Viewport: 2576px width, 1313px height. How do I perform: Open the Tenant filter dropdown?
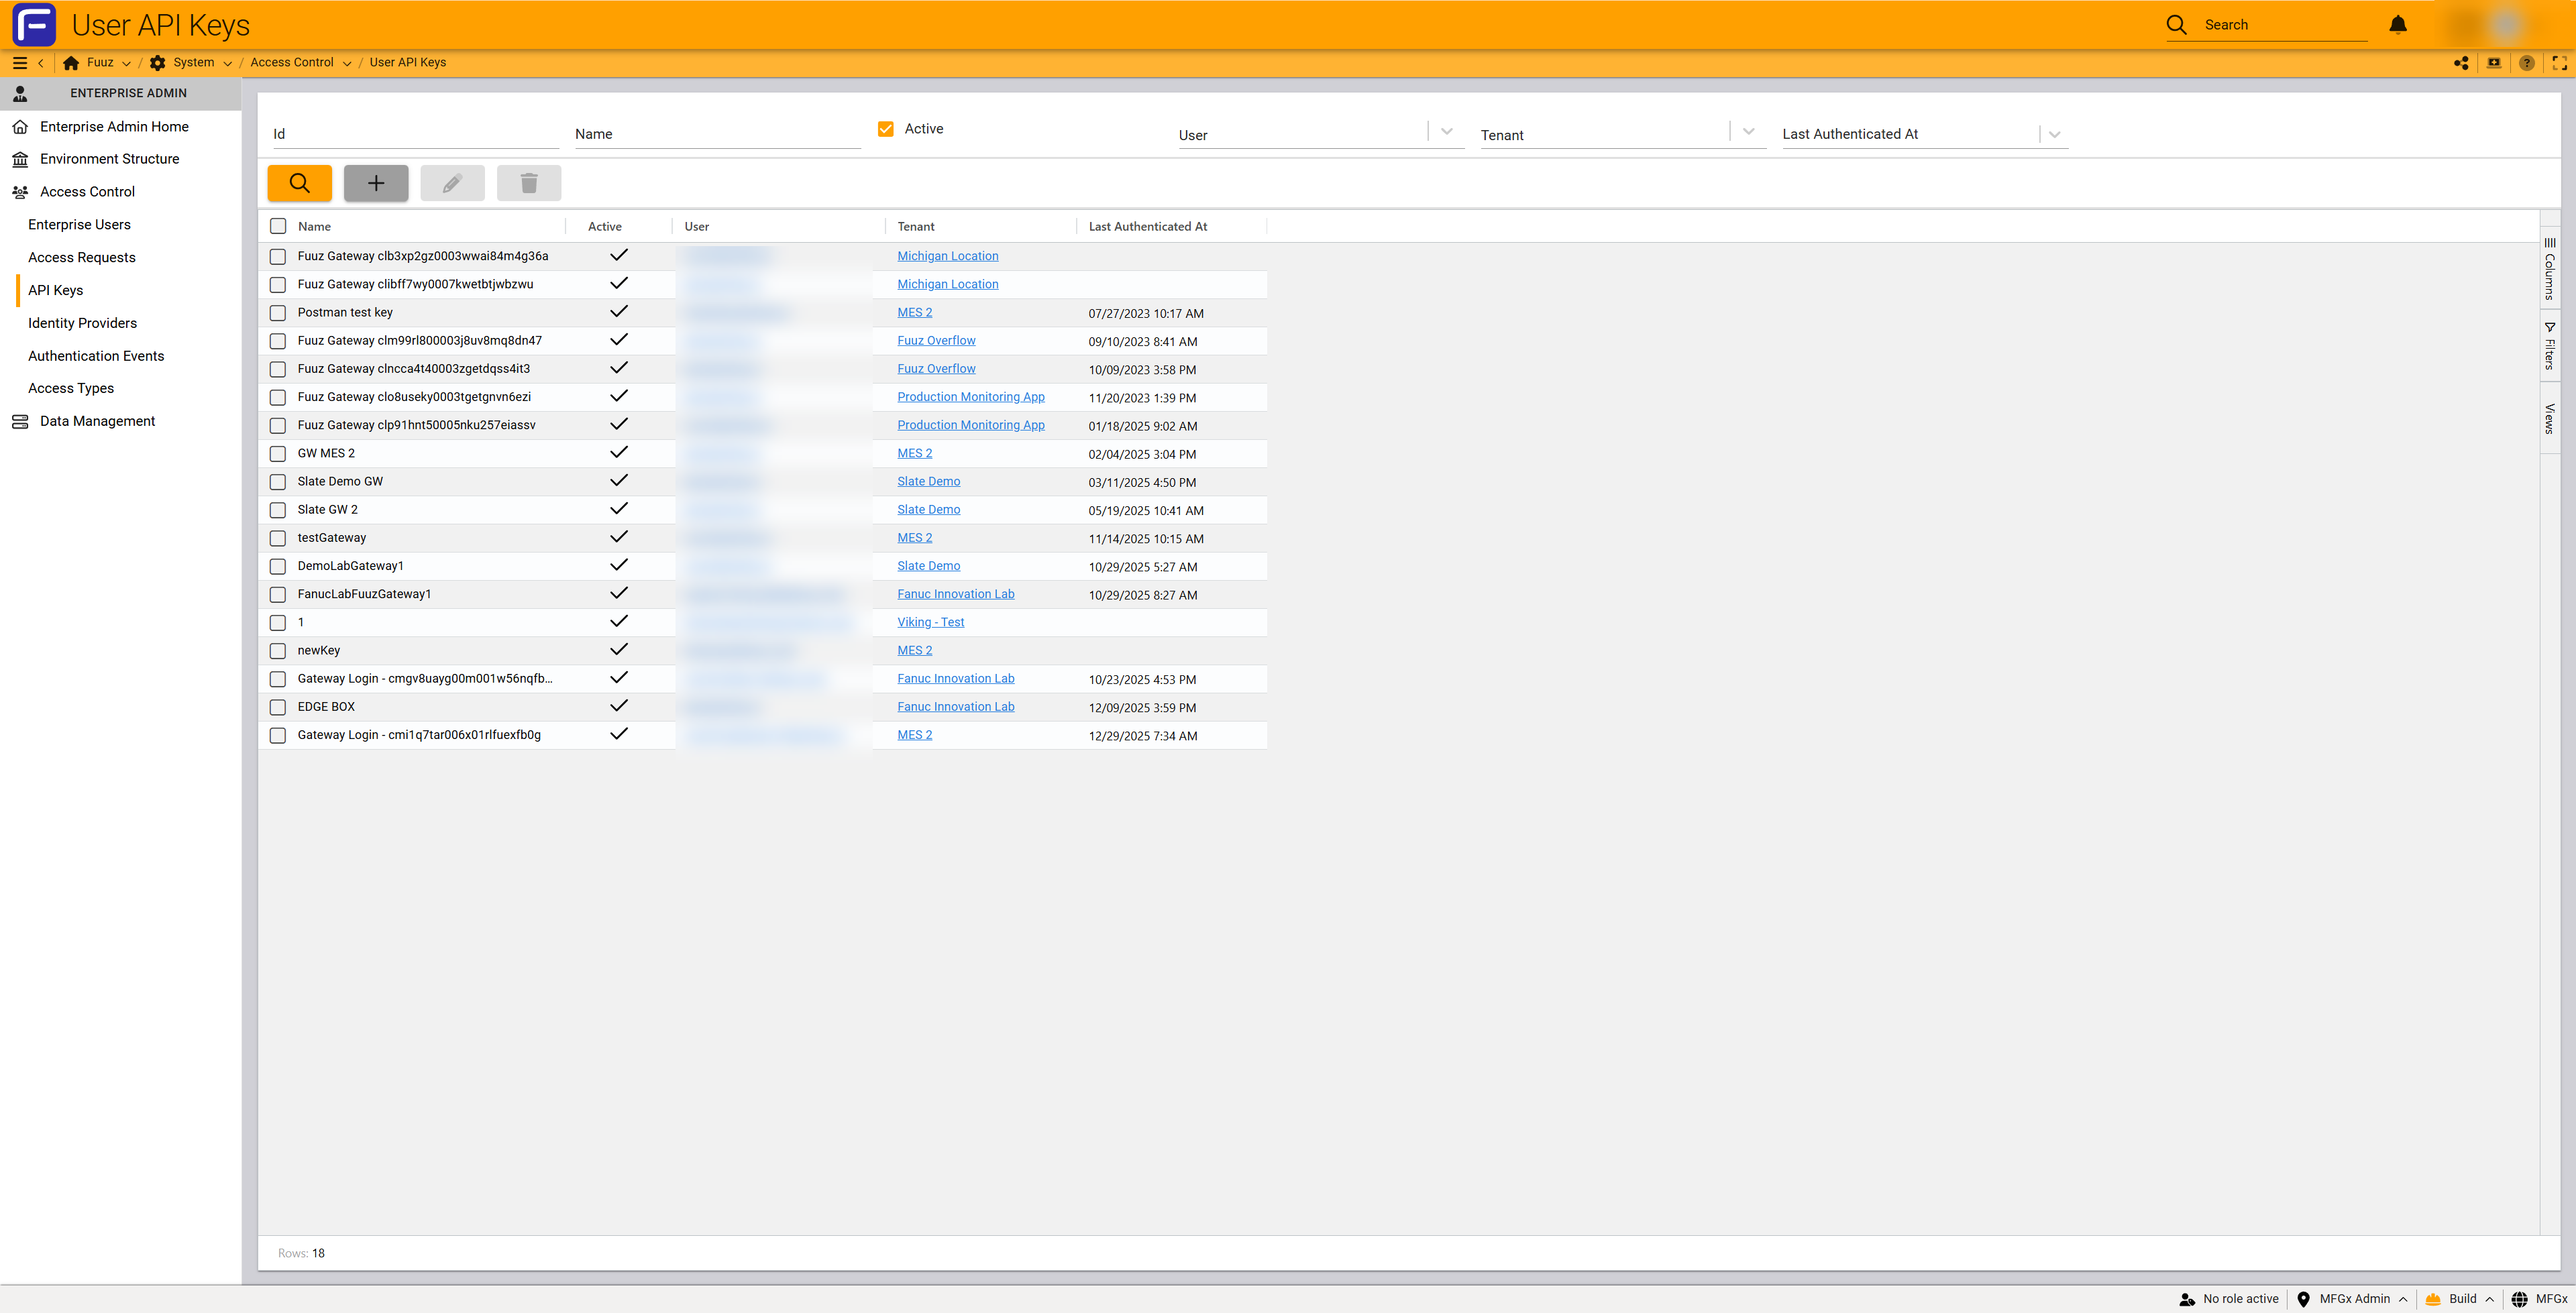click(1748, 132)
